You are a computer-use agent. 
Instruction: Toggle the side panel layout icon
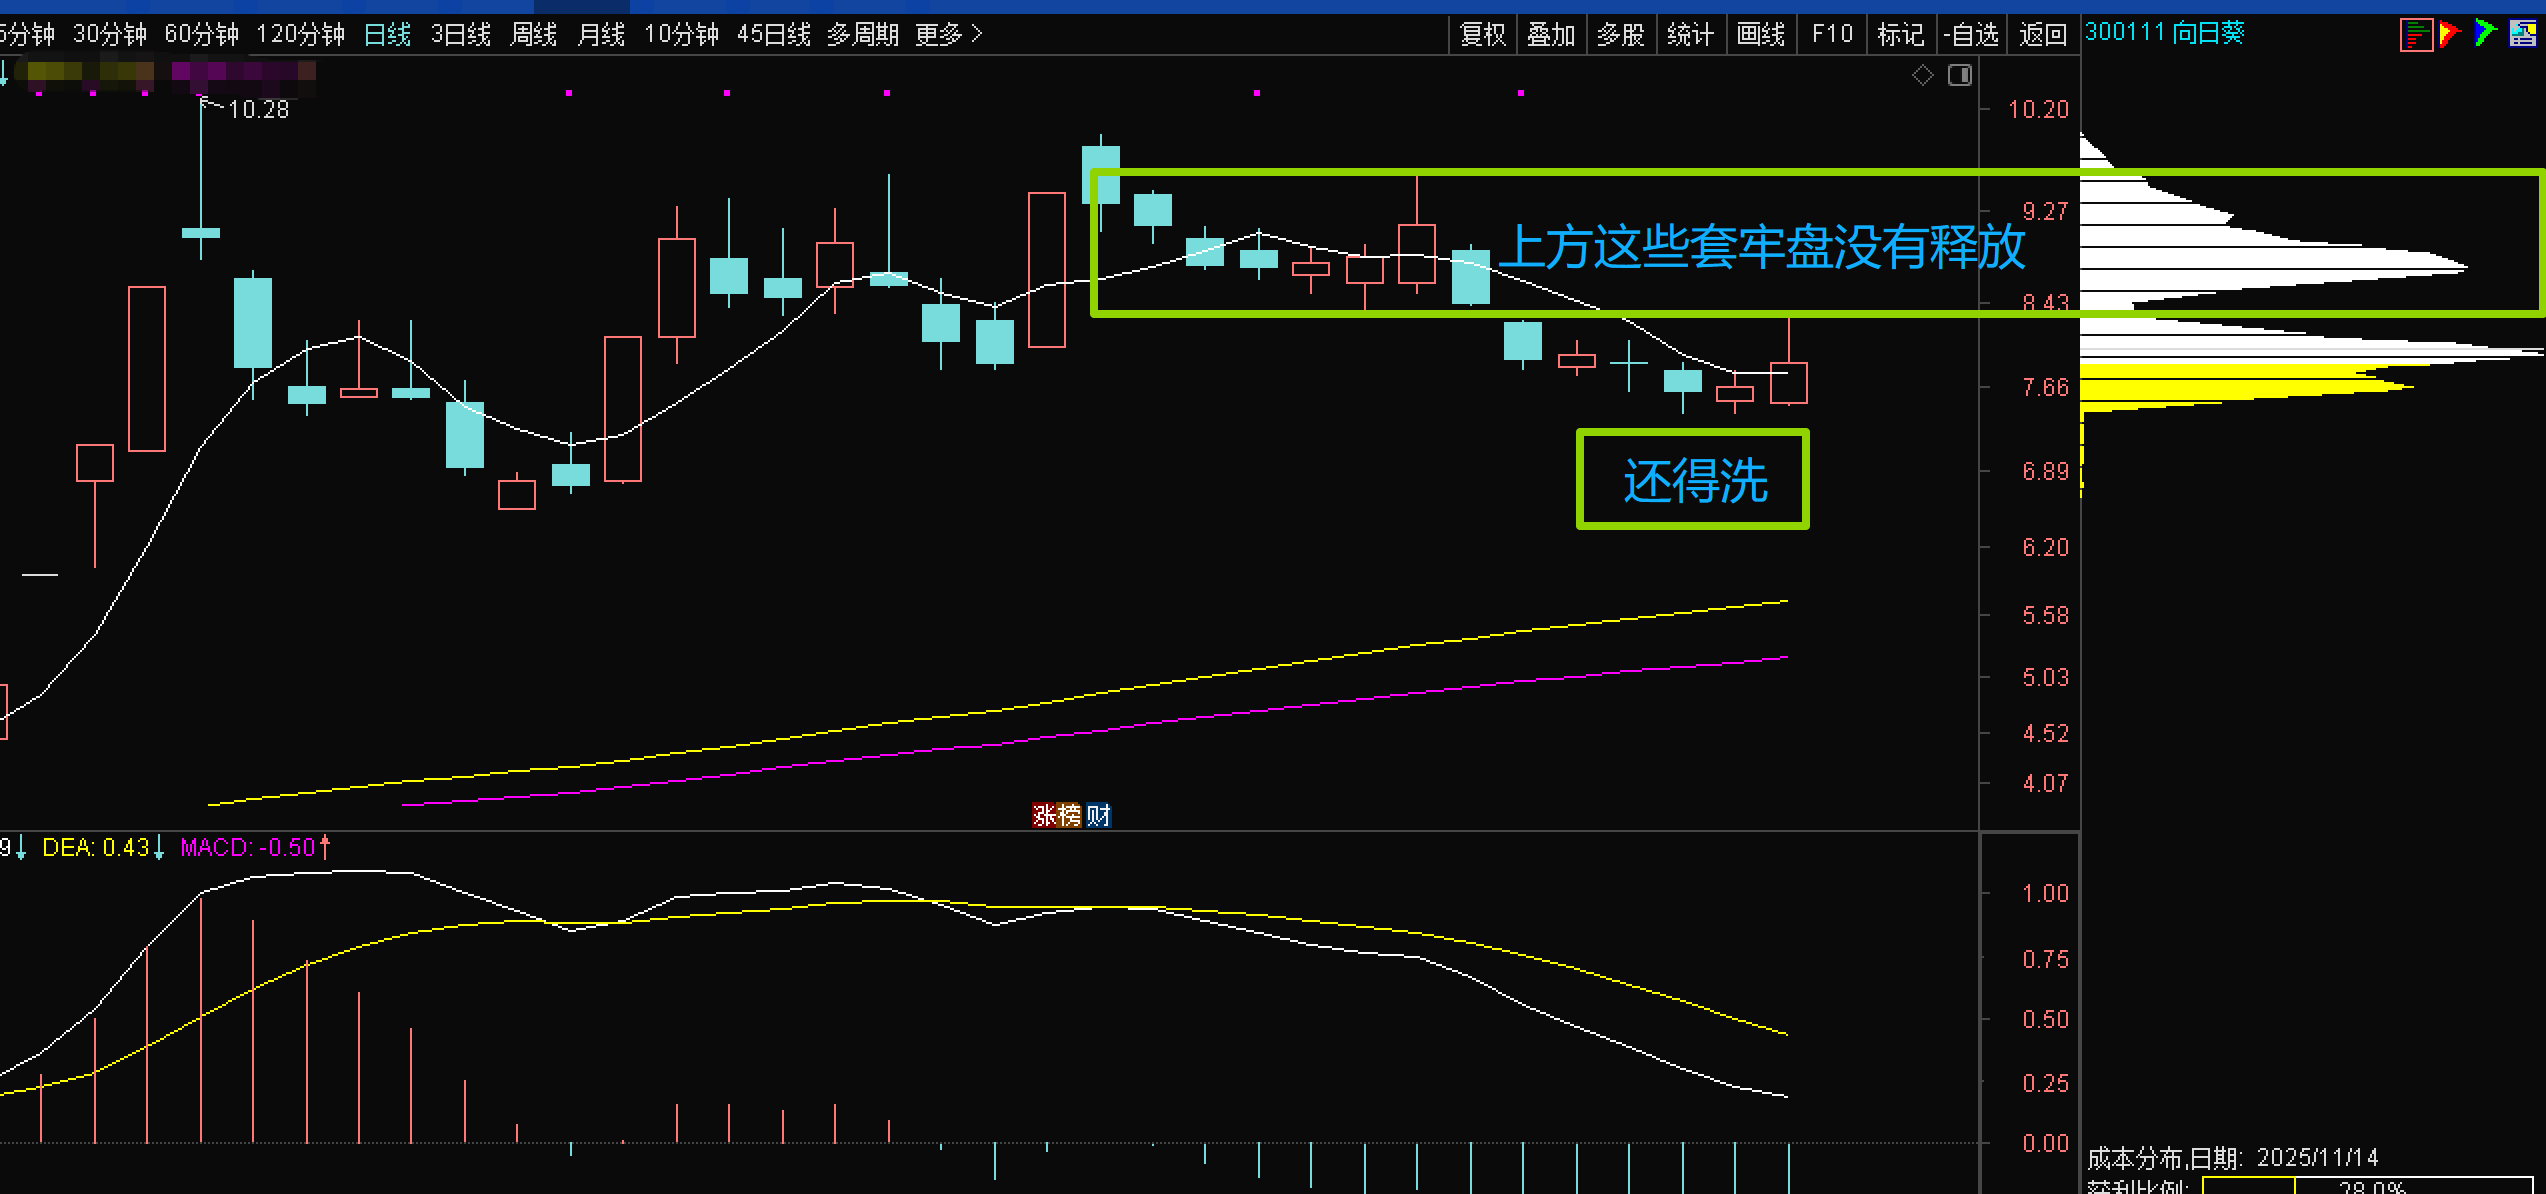[1960, 76]
